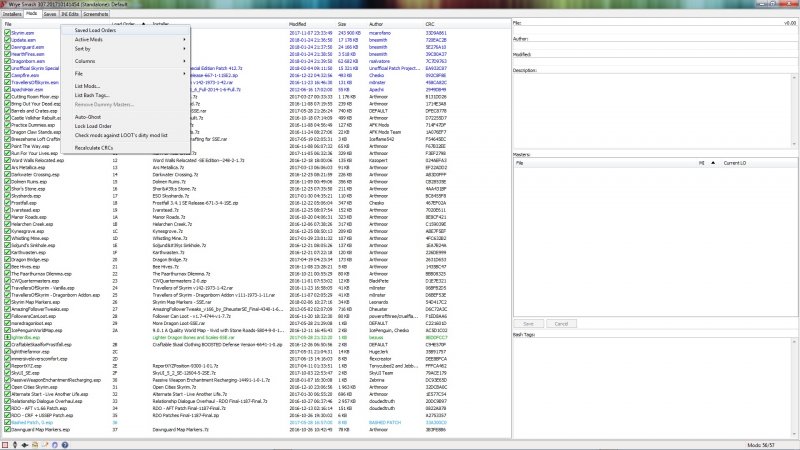This screenshot has height=450, width=800.
Task: Toggle the Bashed Patch, 0.esp checkbox
Action: click(x=7, y=422)
